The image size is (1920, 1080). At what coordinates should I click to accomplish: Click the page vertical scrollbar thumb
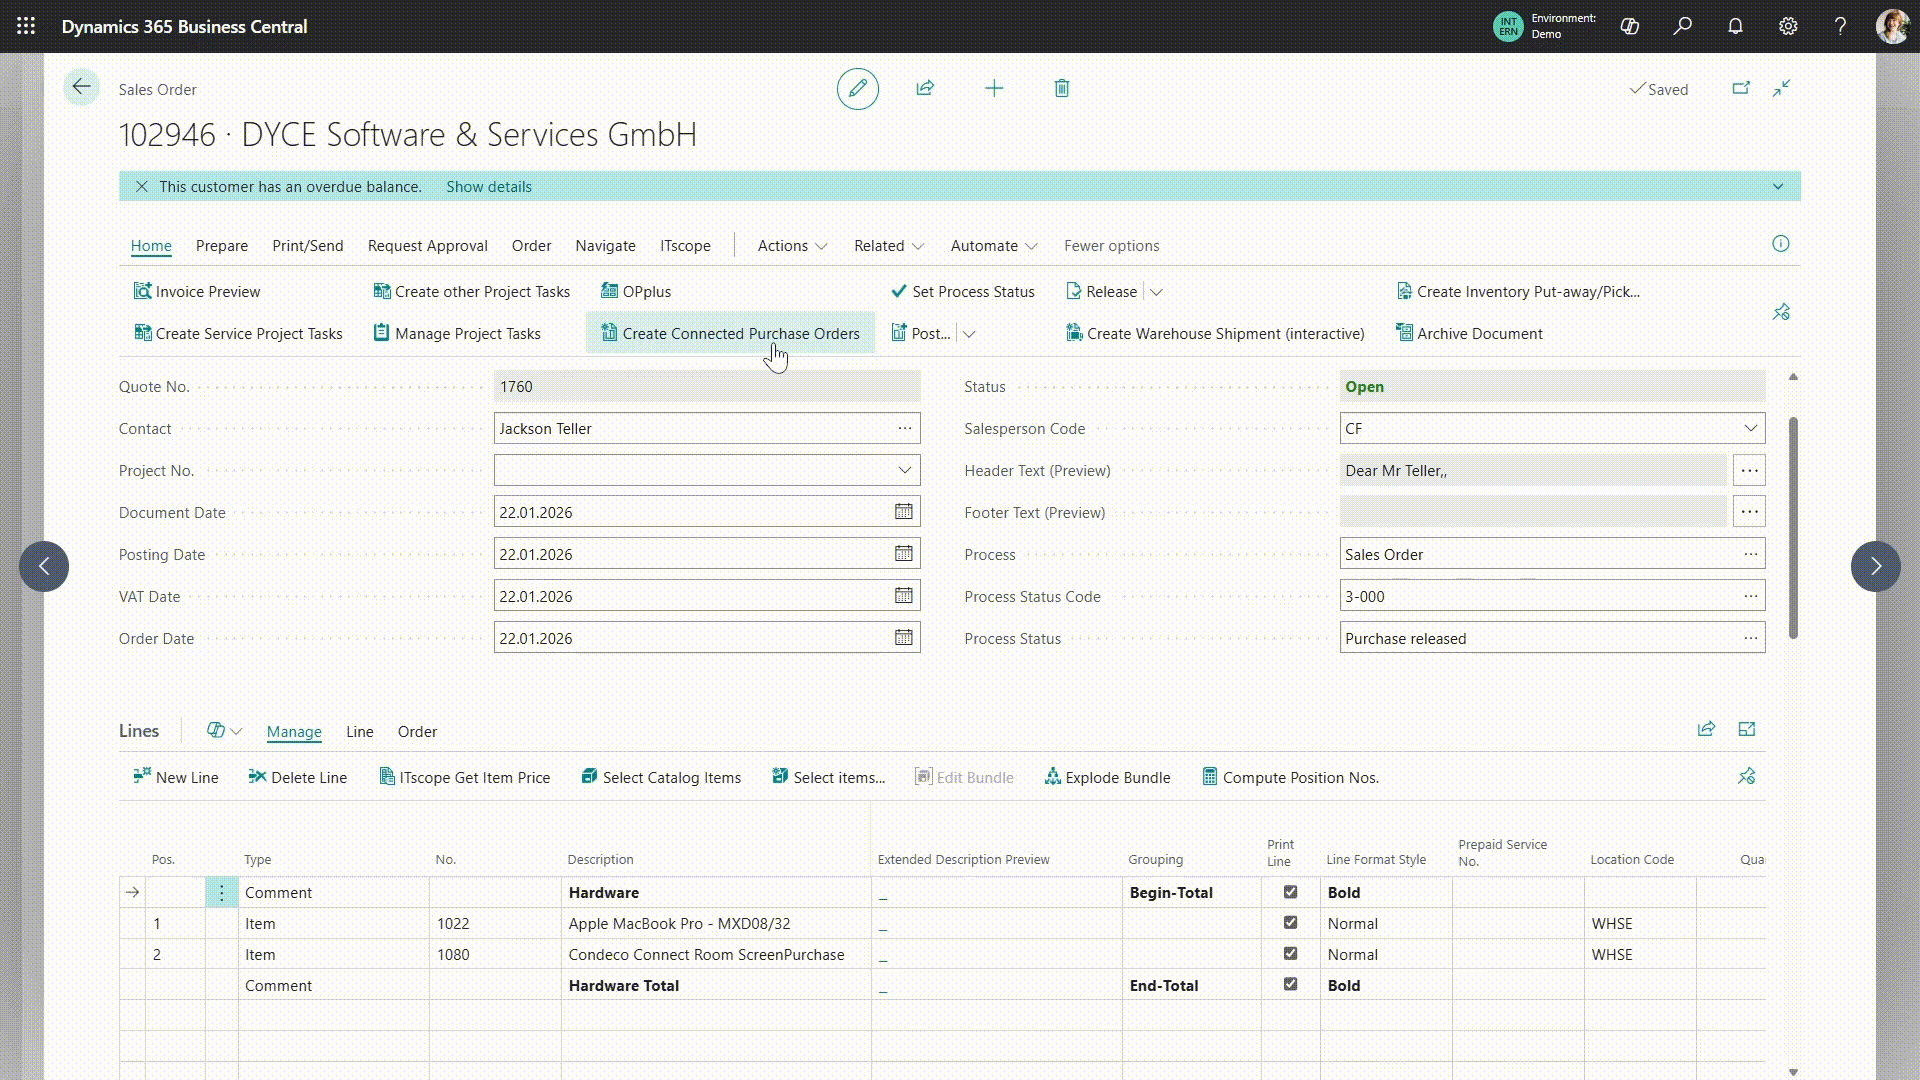(x=1793, y=527)
